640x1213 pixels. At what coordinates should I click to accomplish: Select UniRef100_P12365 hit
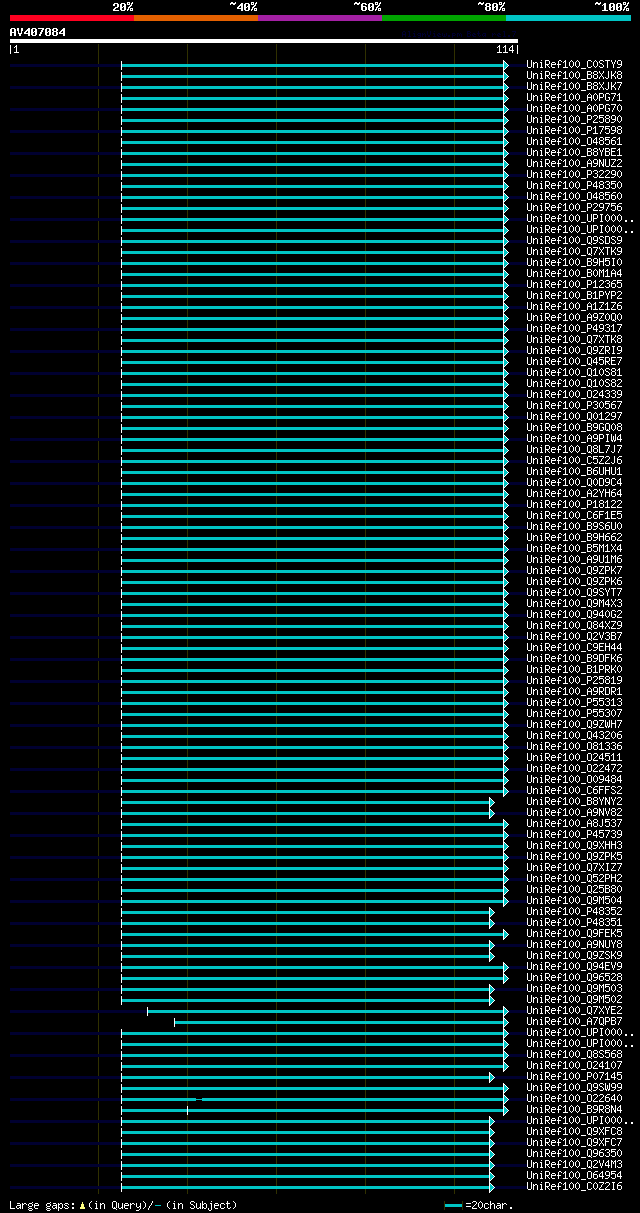pyautogui.click(x=574, y=284)
